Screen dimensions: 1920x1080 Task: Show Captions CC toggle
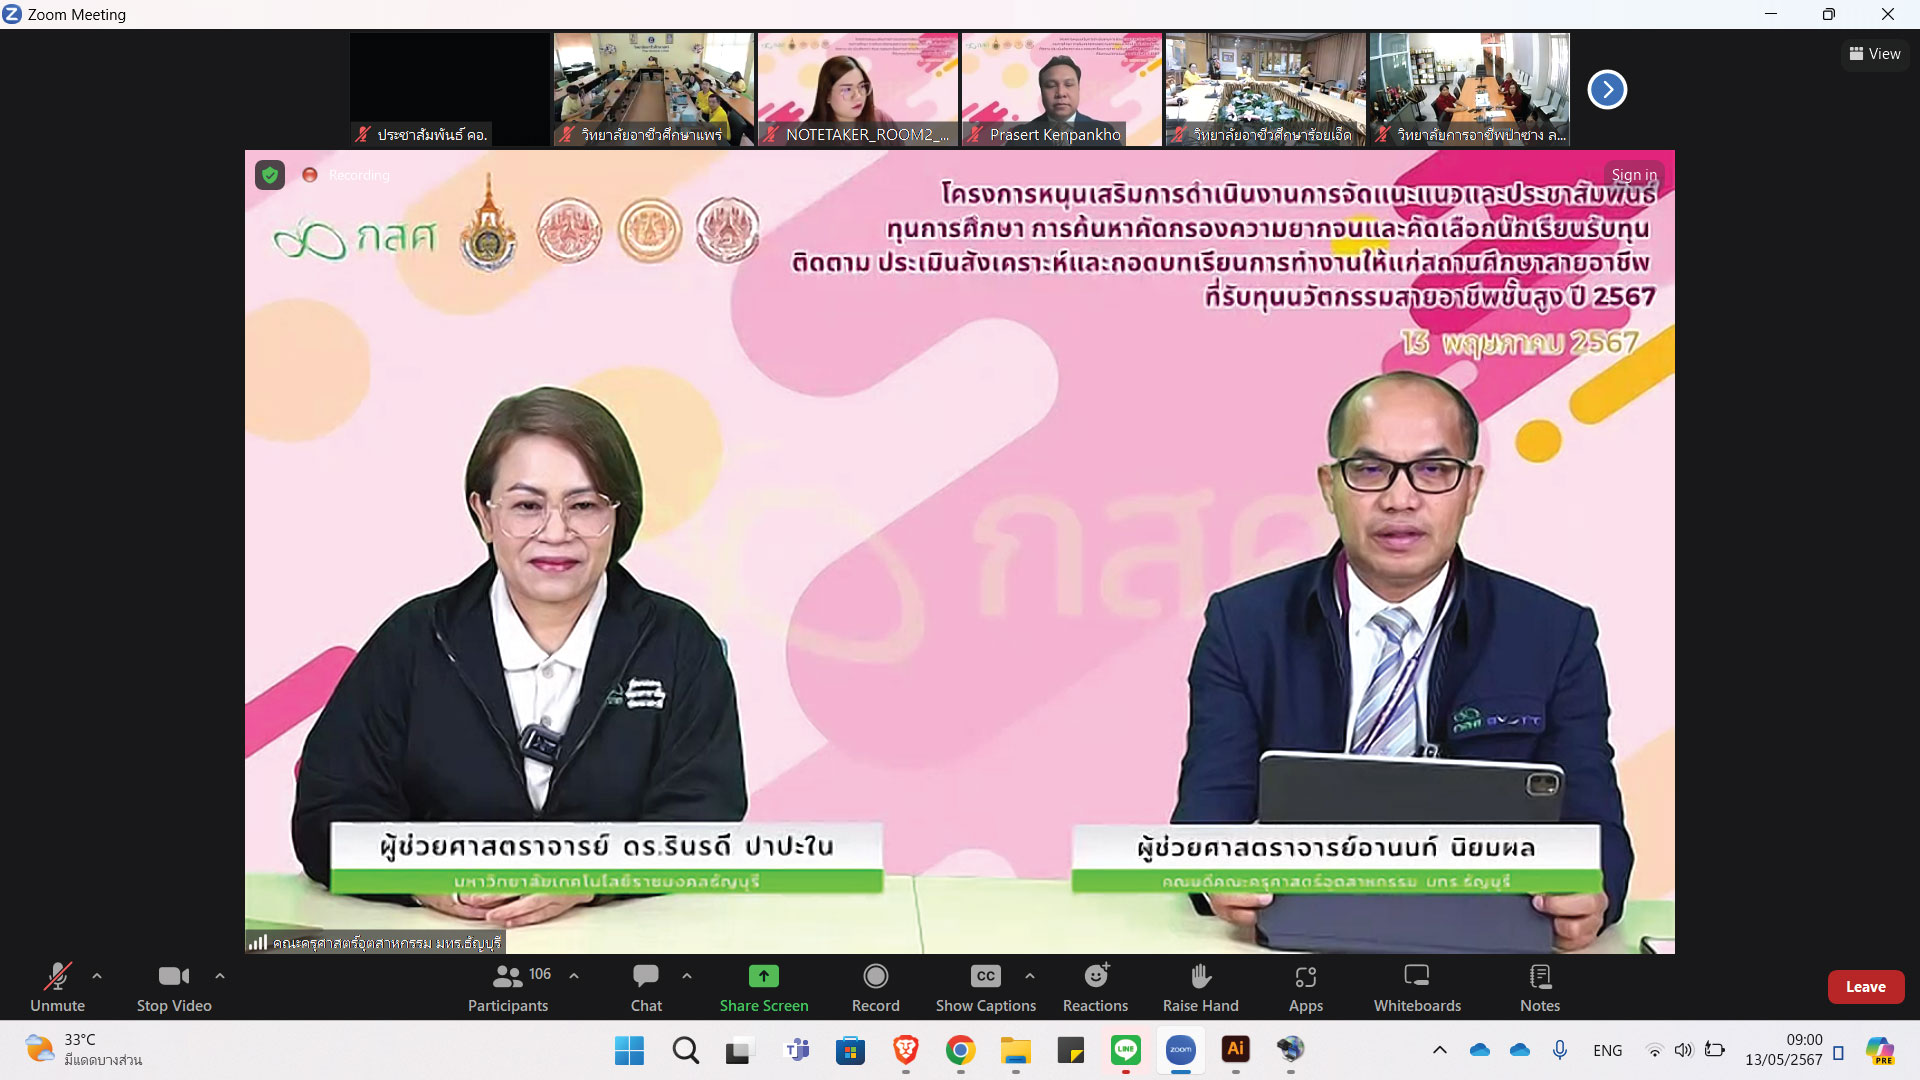985,987
